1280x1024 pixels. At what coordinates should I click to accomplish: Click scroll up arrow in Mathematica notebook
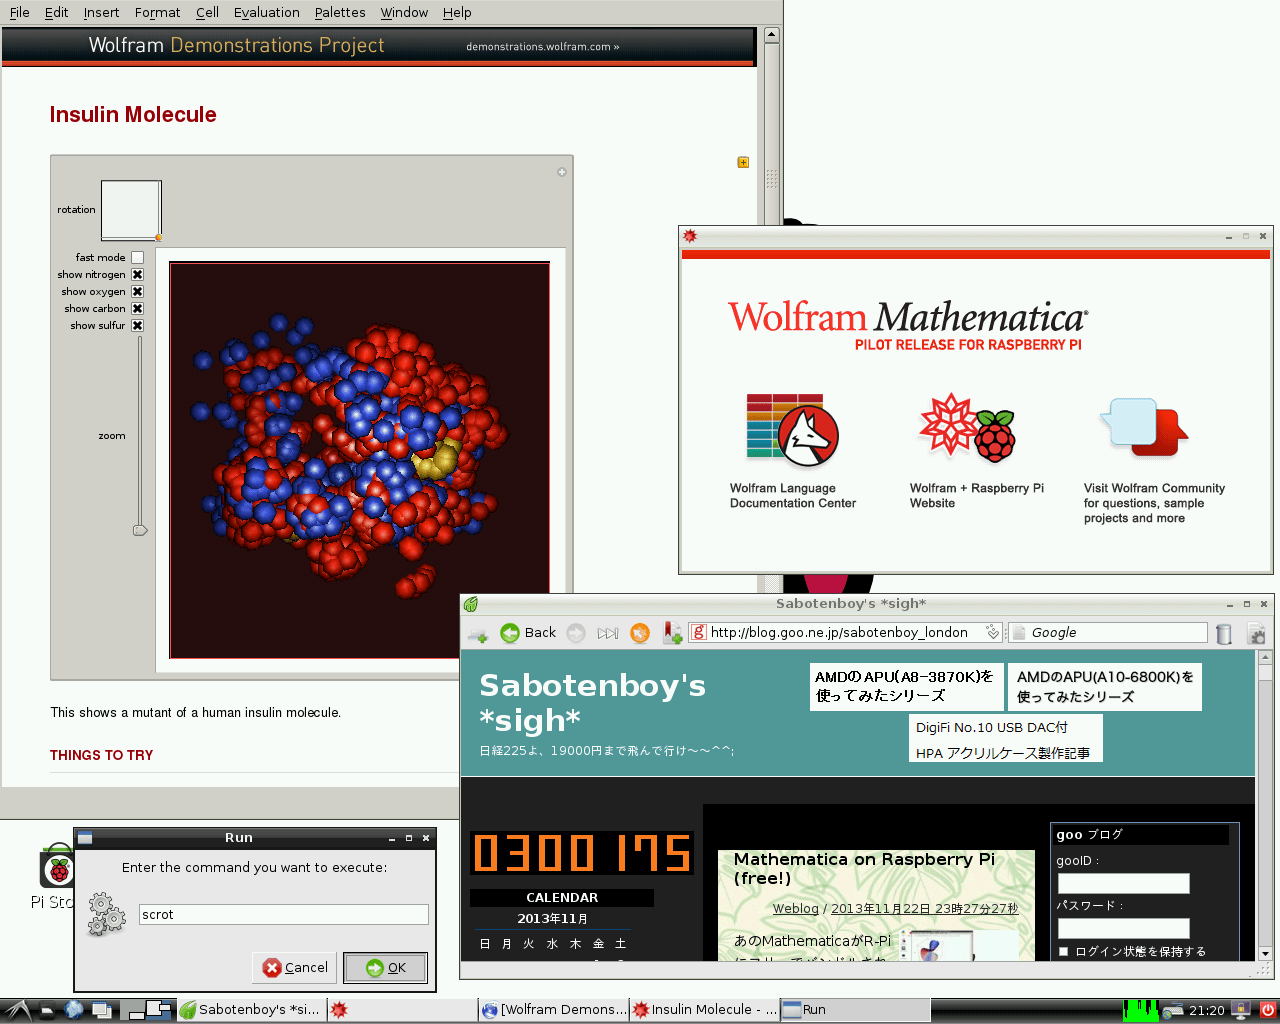[771, 35]
